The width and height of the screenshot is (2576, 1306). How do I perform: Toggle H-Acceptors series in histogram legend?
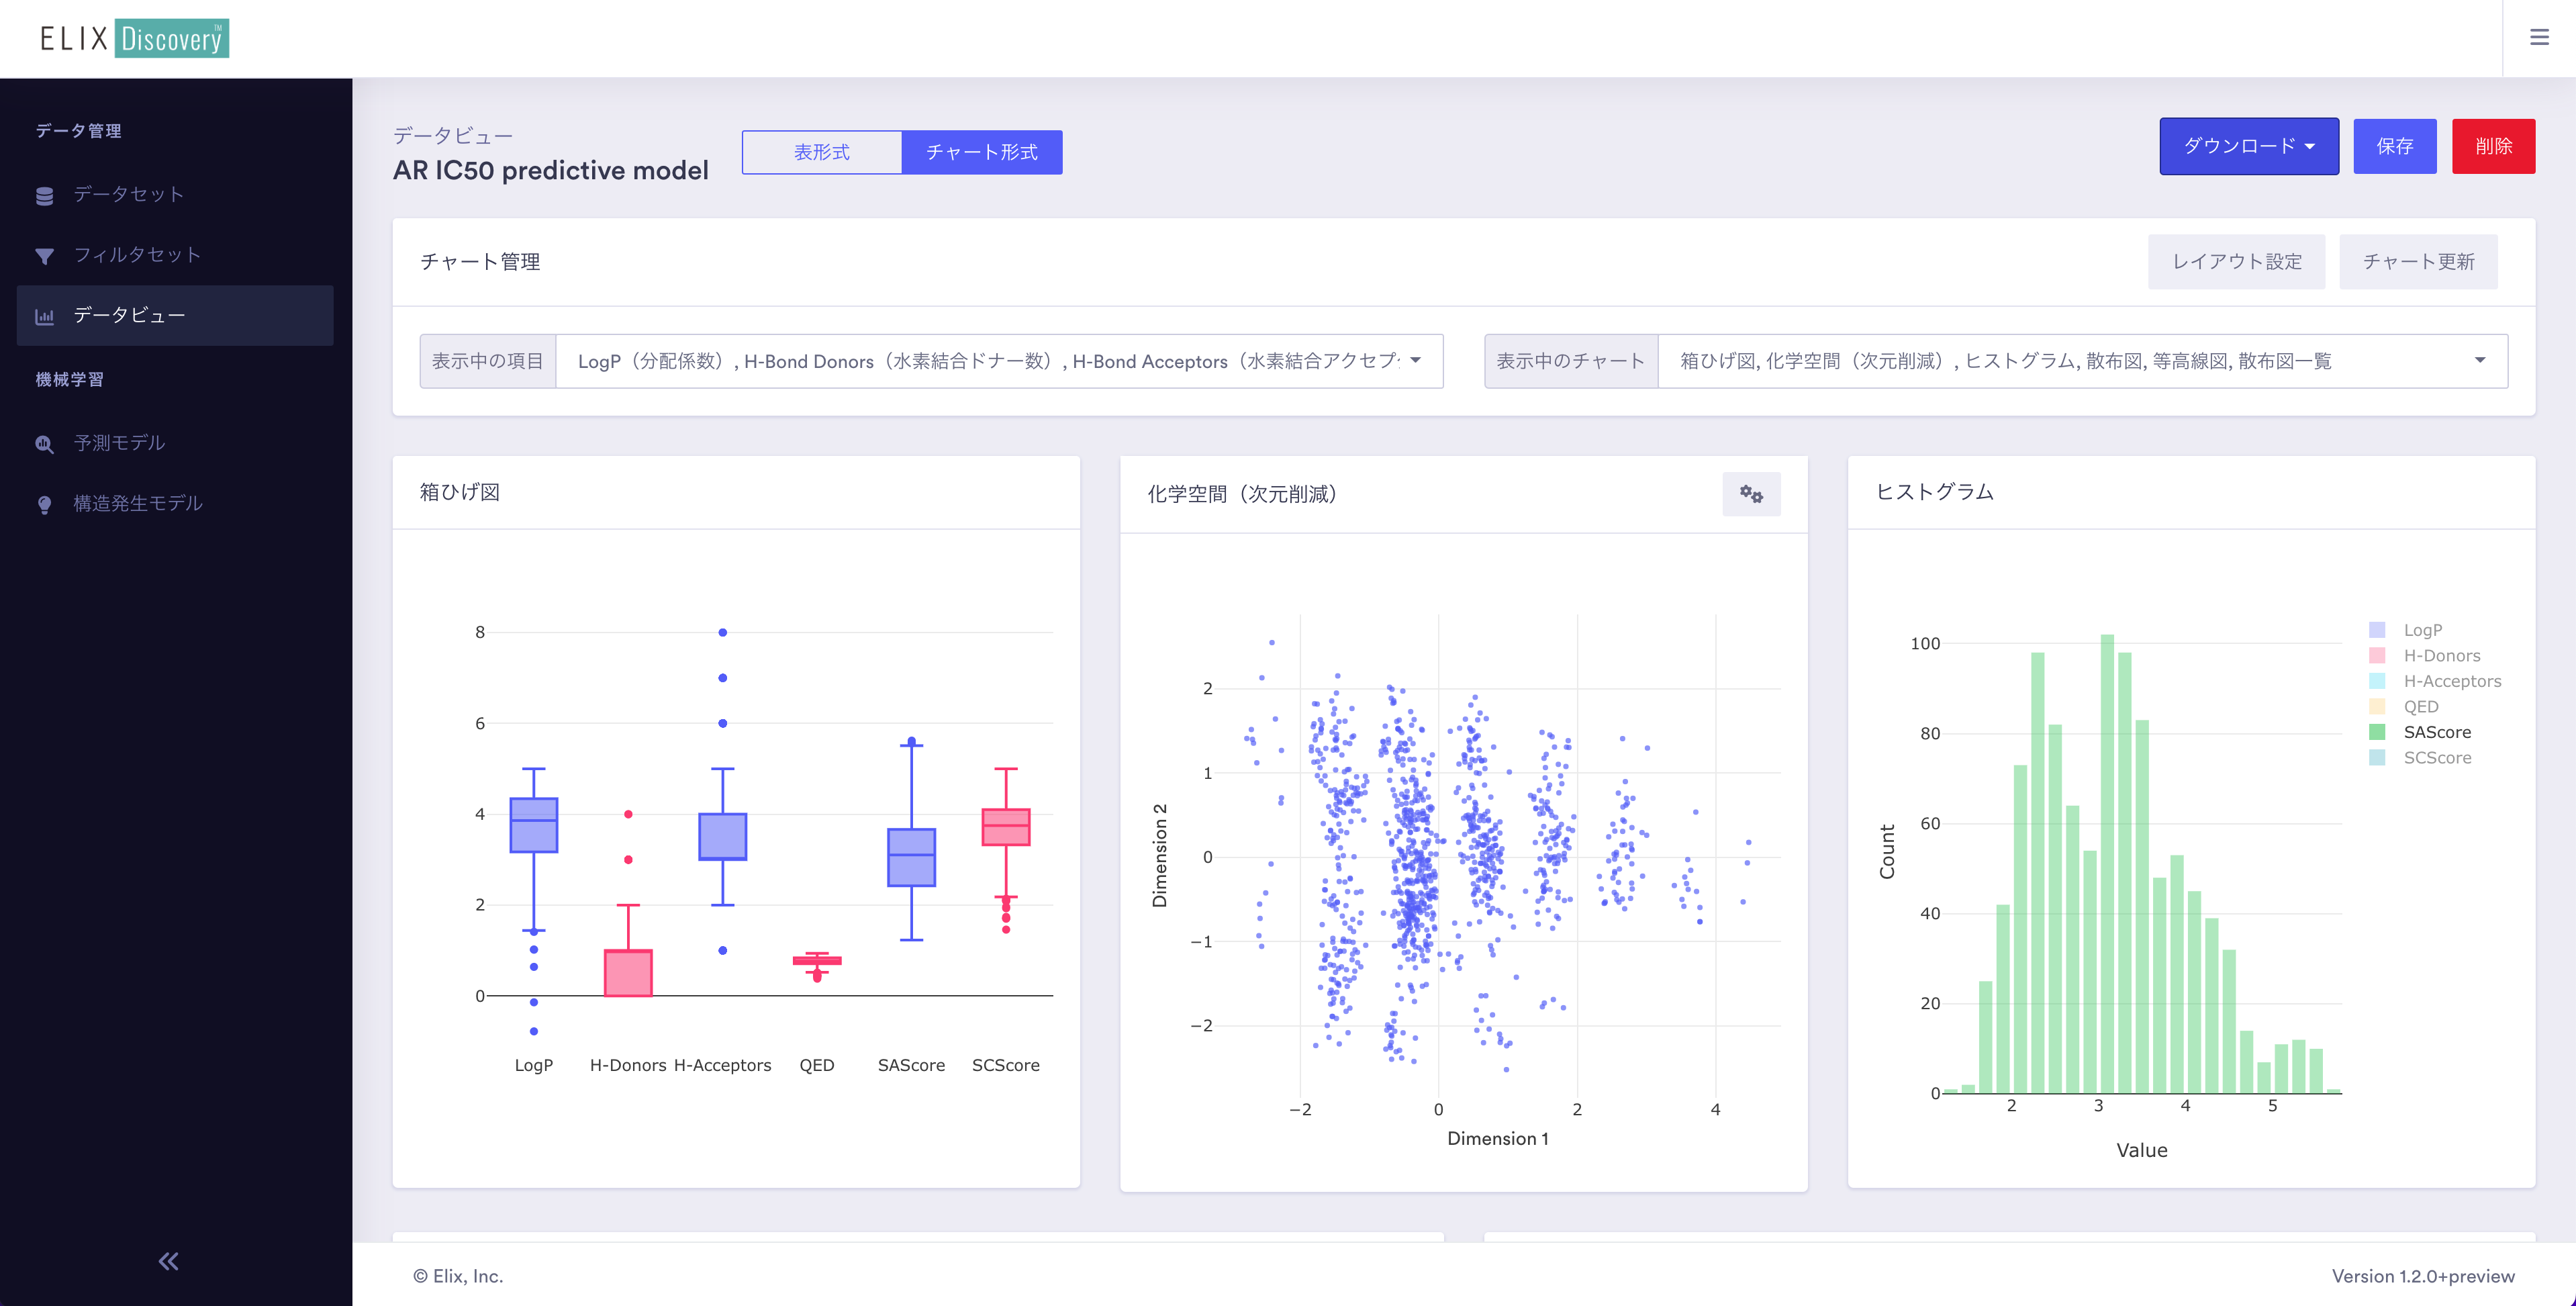[2451, 681]
